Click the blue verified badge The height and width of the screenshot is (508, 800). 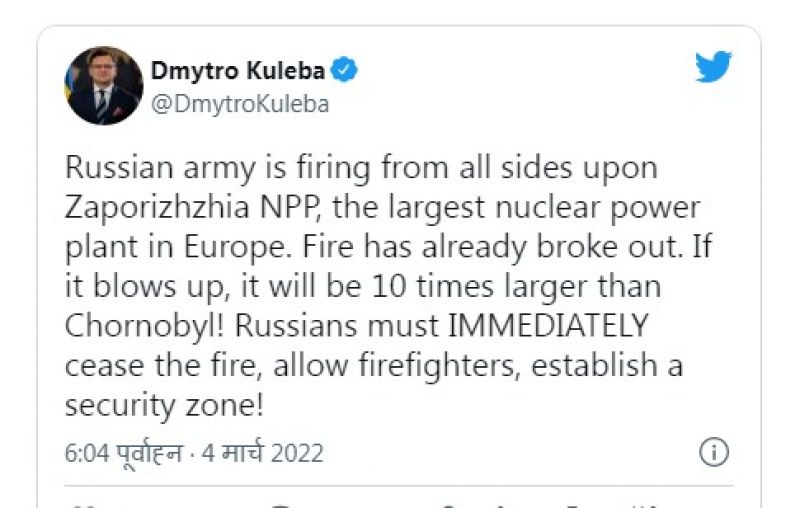(x=346, y=70)
